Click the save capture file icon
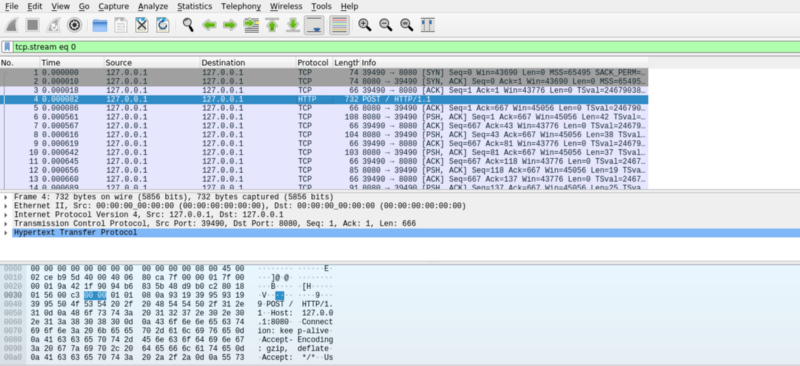800x366 pixels. (120, 25)
